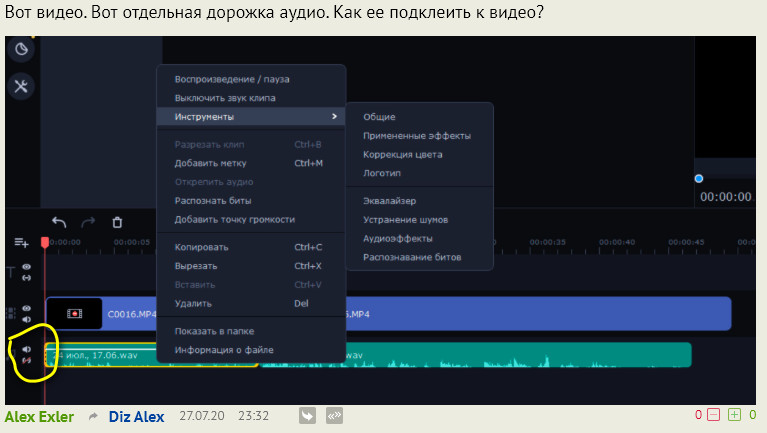Select 'Распознать биты' menu entry
This screenshot has width=767, height=433.
[x=251, y=201]
